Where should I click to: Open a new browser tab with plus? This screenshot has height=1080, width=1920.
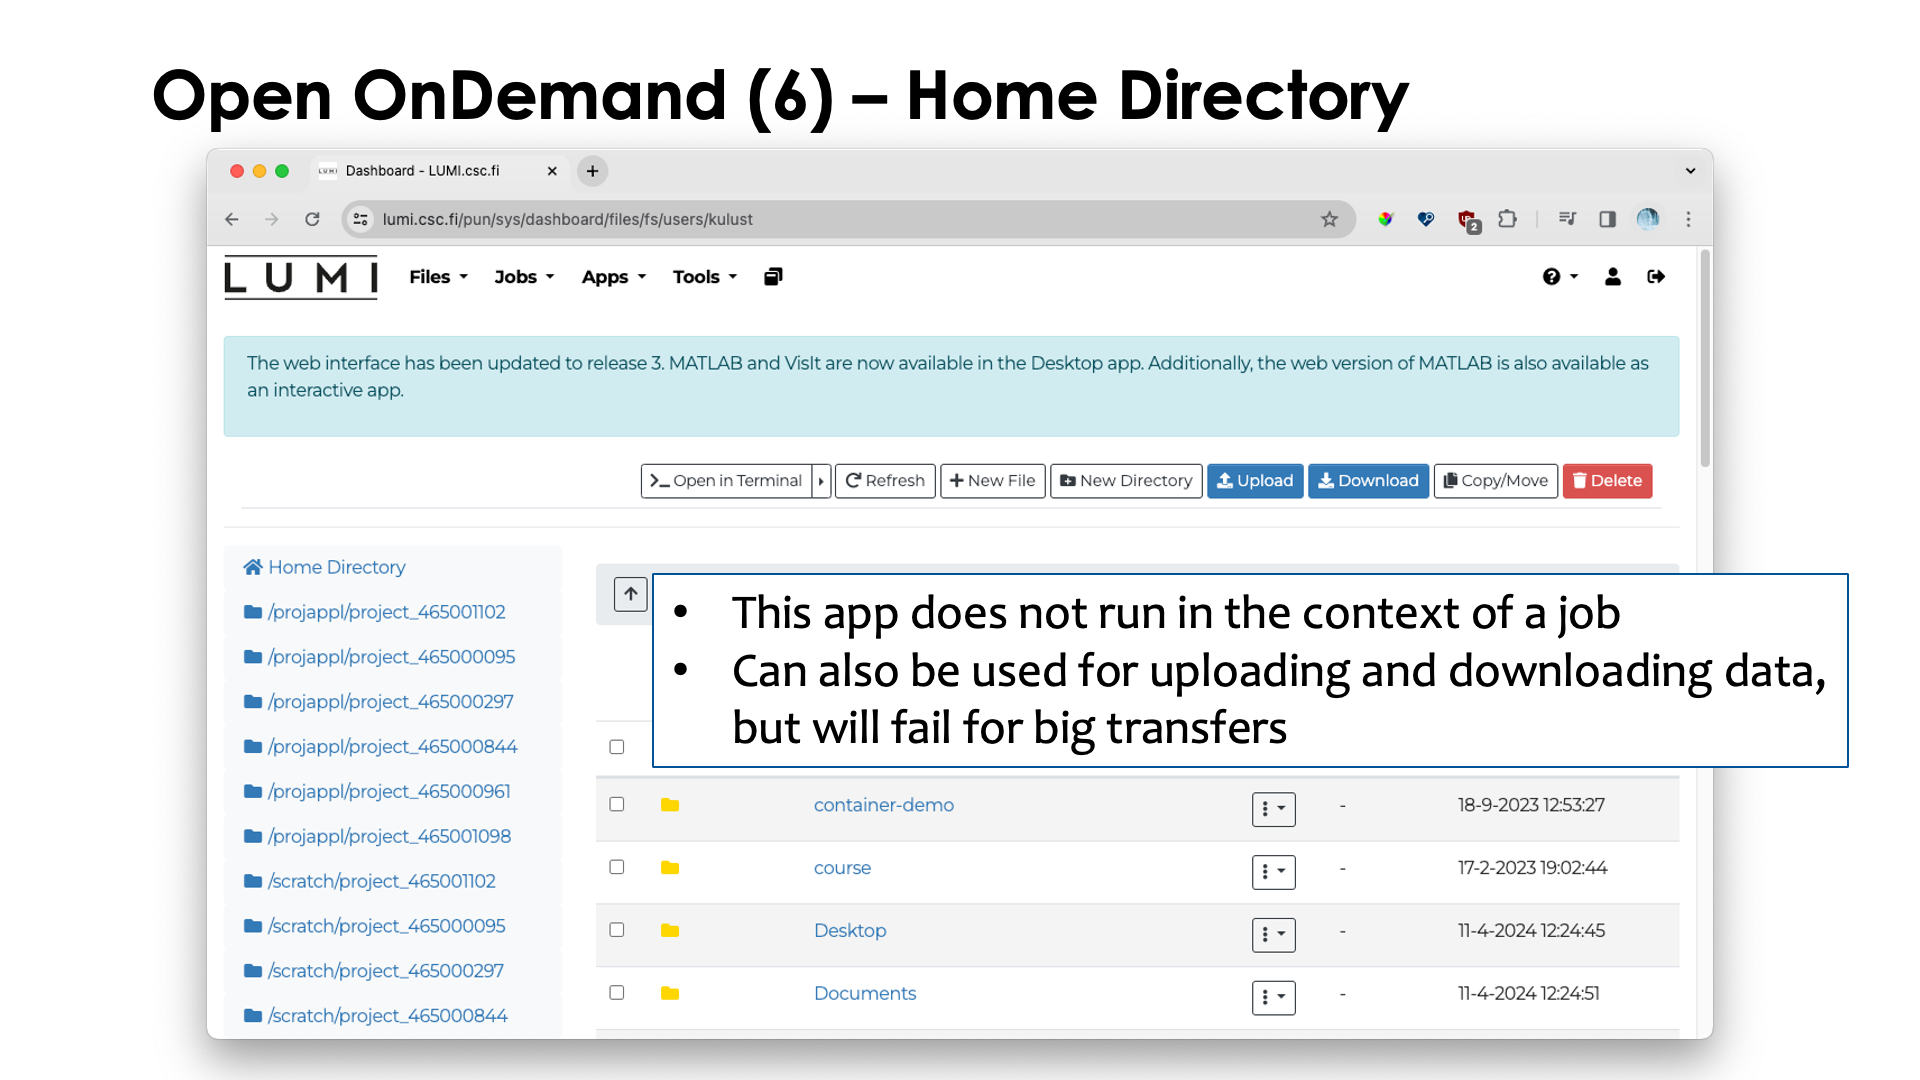coord(592,171)
